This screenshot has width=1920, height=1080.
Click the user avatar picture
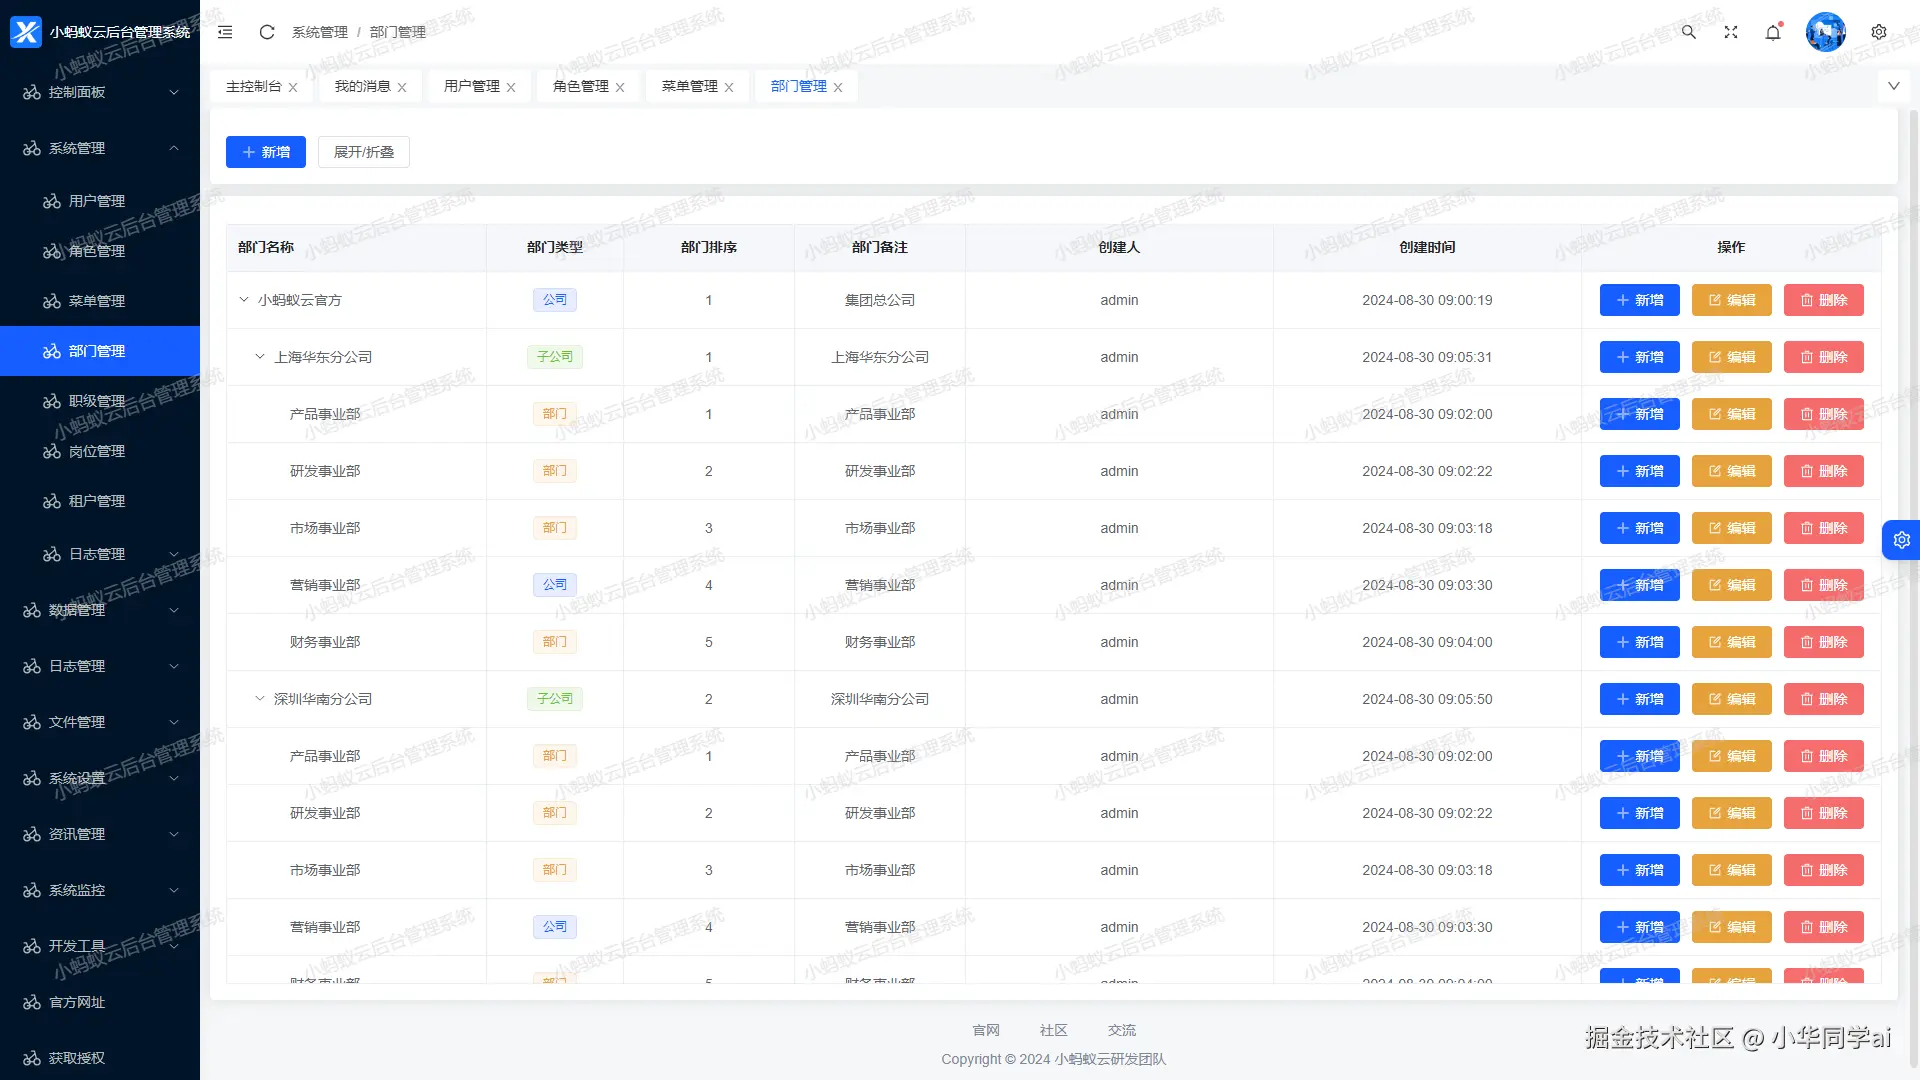[1825, 32]
